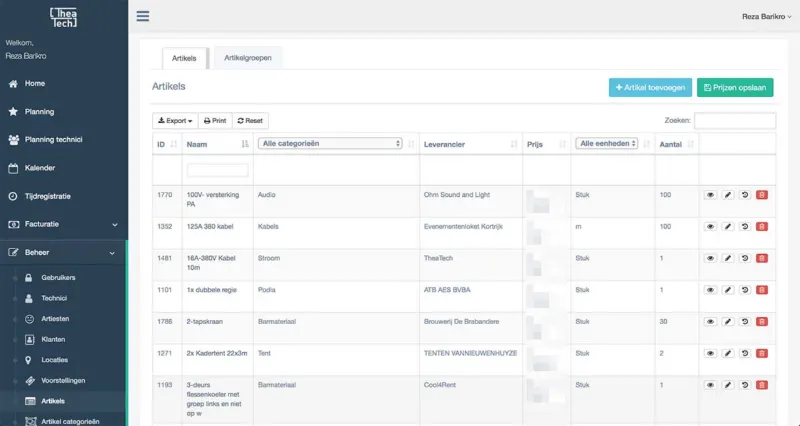Viewport: 800px width, 426px height.
Task: Delete the 16A-380V Kabel 10m article
Action: [762, 258]
